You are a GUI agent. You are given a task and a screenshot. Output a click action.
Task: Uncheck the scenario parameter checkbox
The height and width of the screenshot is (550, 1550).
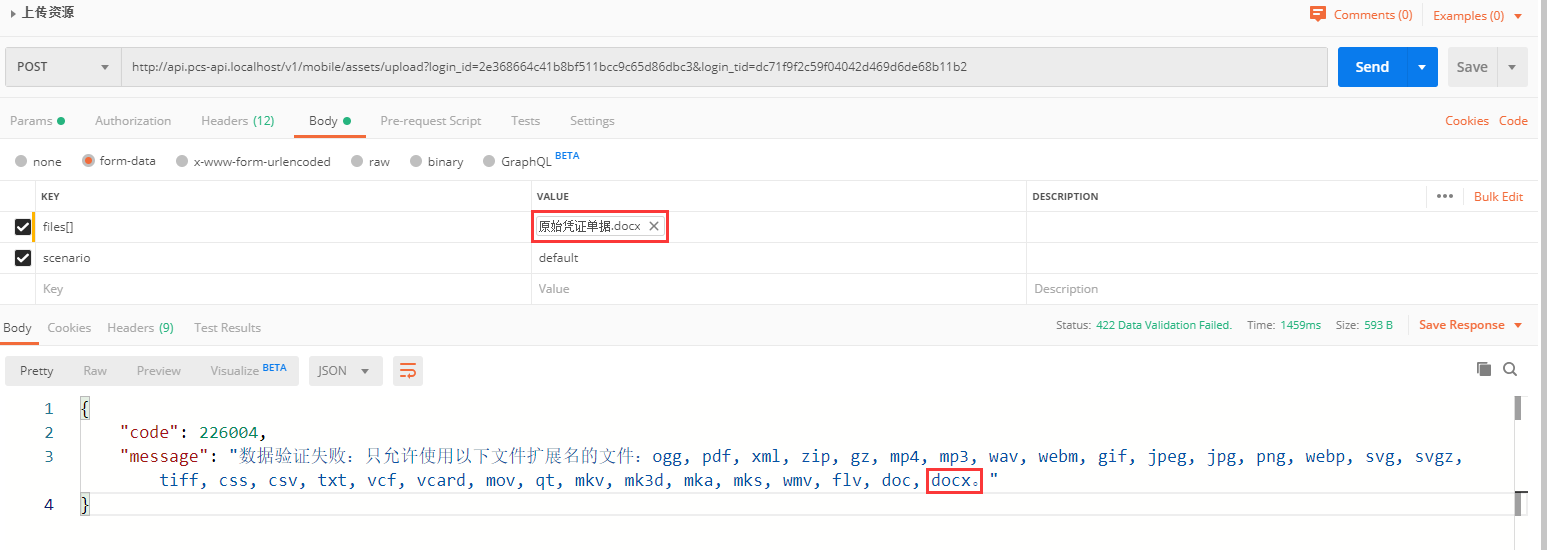pyautogui.click(x=23, y=258)
